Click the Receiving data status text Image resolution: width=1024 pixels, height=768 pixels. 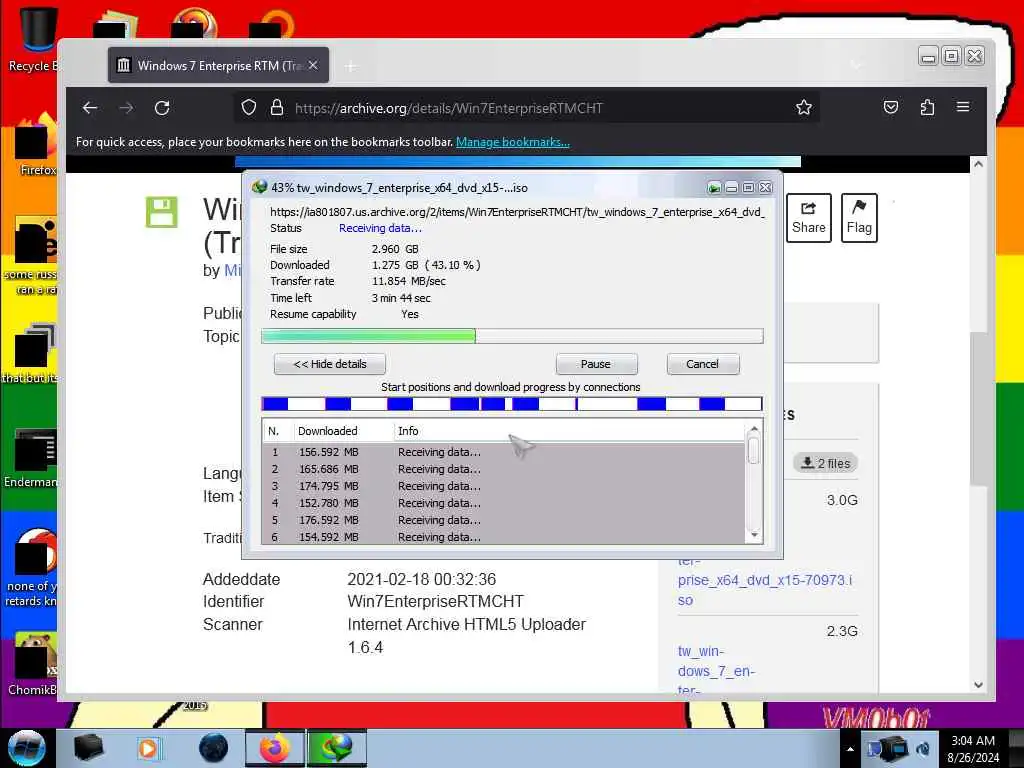coord(380,228)
